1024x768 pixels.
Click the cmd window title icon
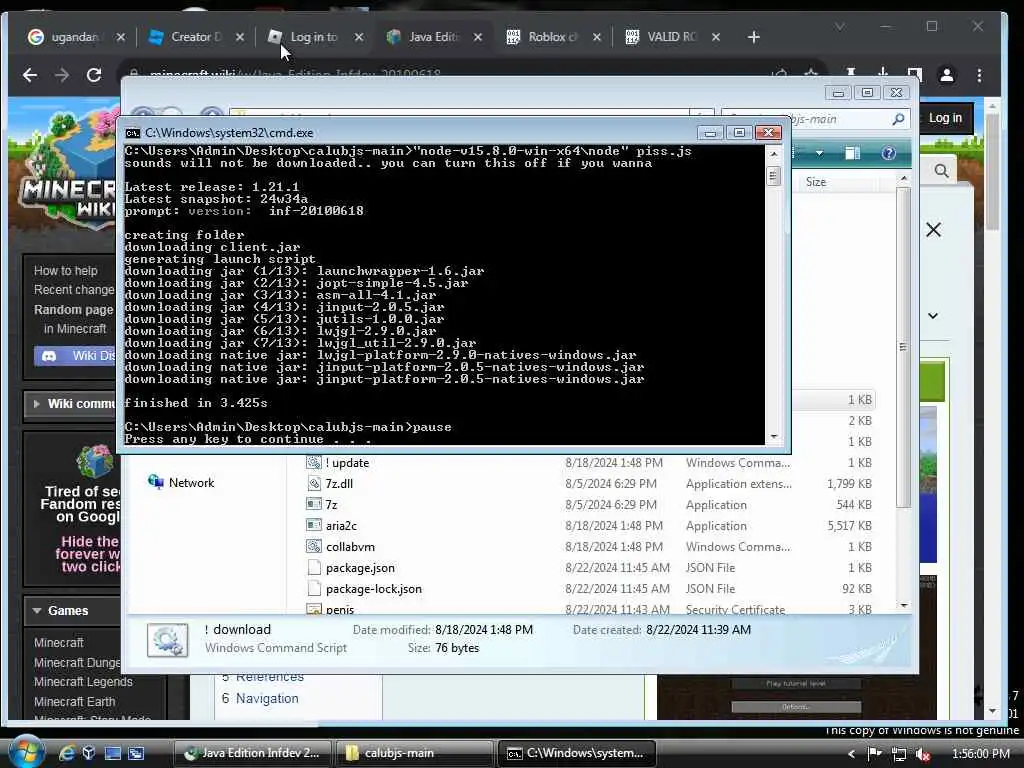point(133,133)
